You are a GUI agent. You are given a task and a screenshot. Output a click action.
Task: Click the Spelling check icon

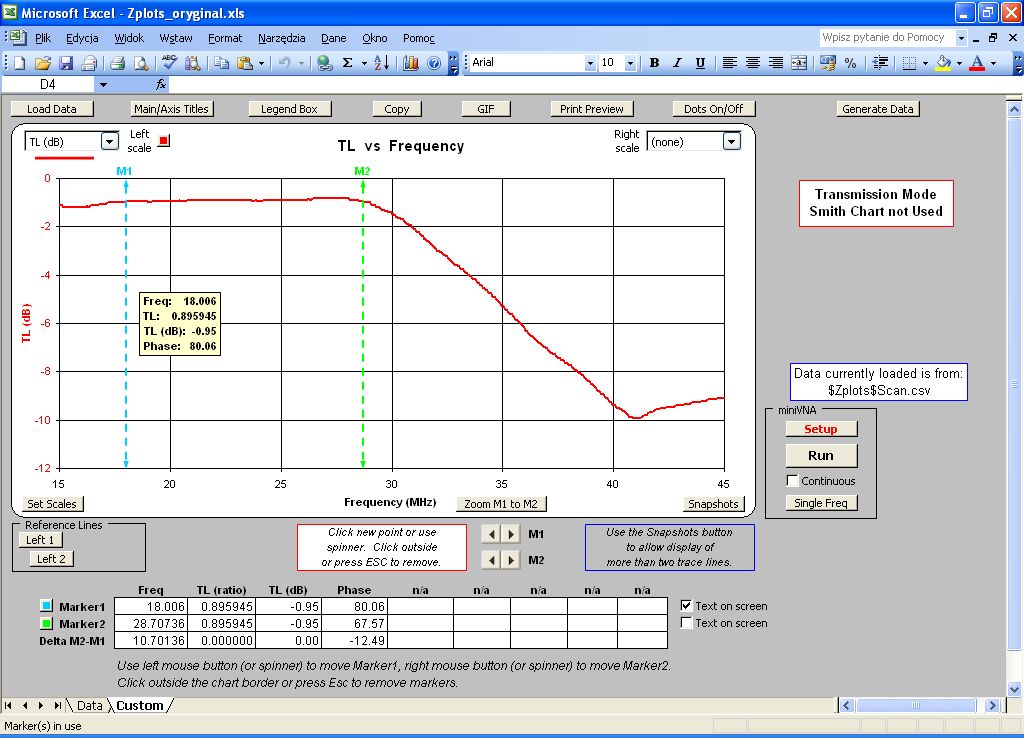tap(169, 63)
